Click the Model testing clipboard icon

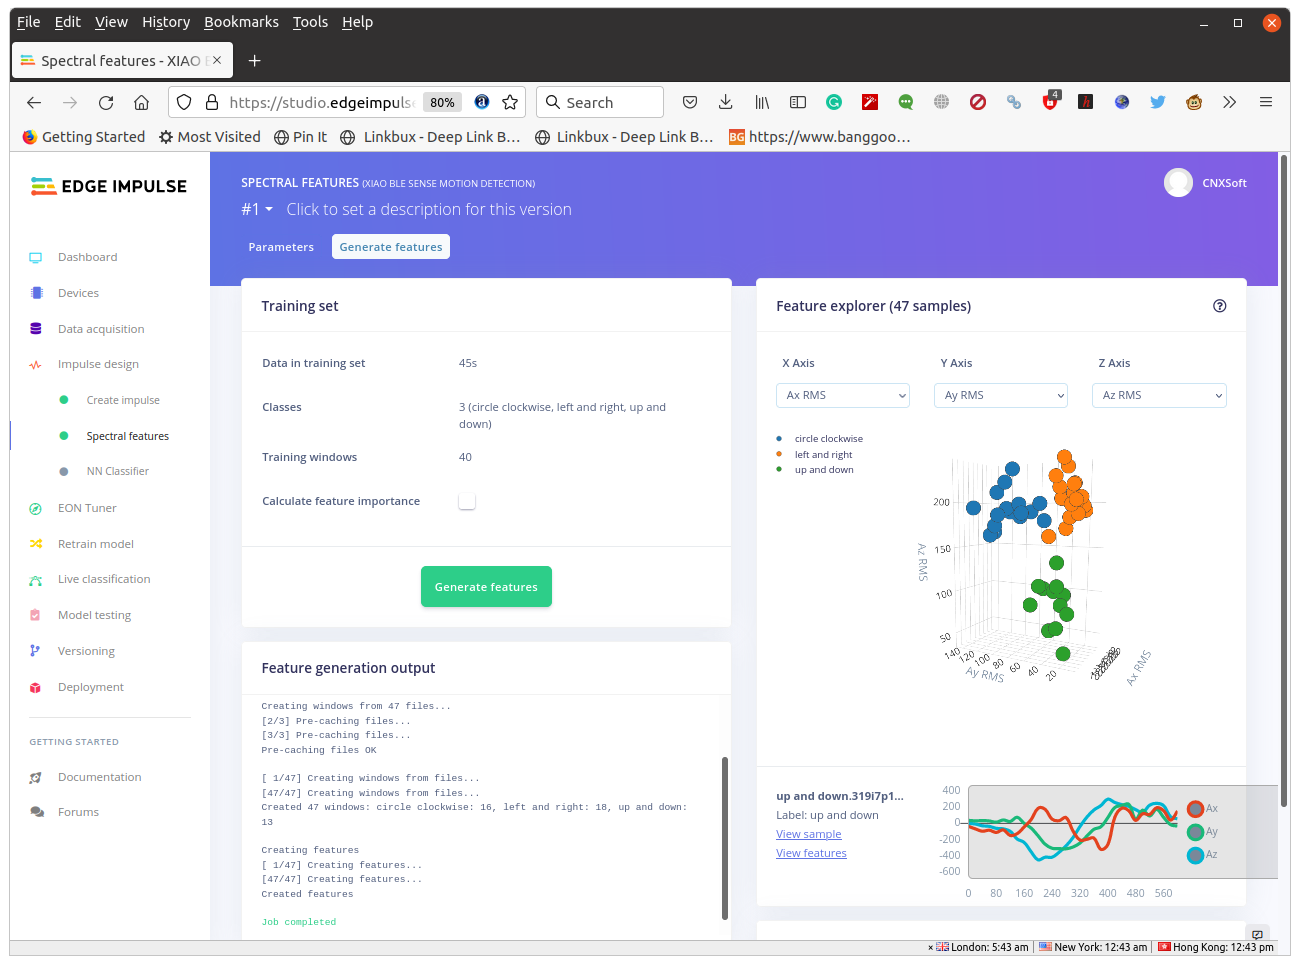click(36, 615)
